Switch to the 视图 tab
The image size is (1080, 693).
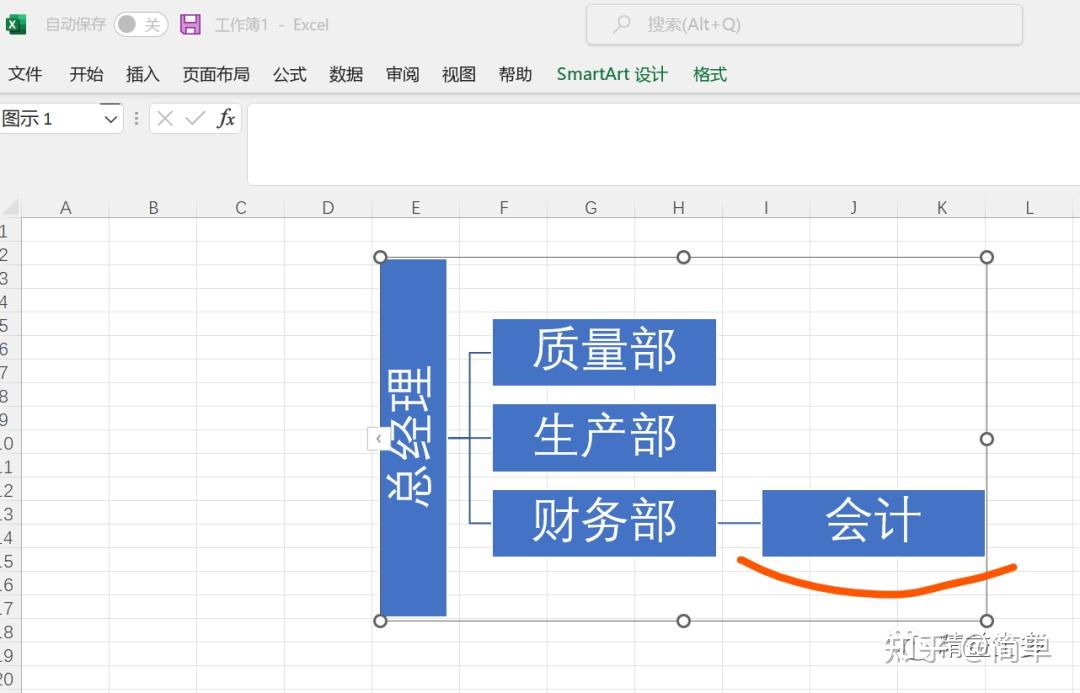pos(458,73)
